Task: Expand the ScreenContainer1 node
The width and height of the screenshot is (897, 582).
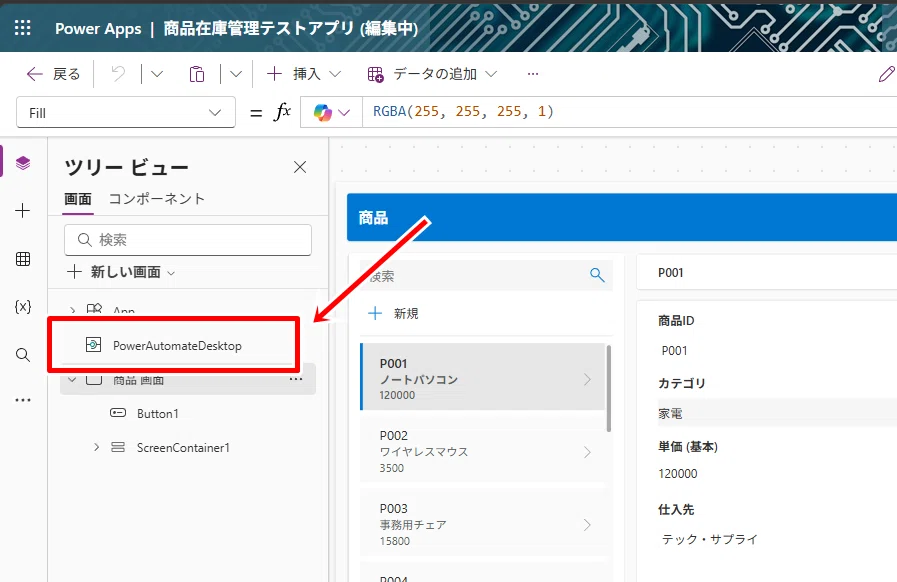Action: 97,447
